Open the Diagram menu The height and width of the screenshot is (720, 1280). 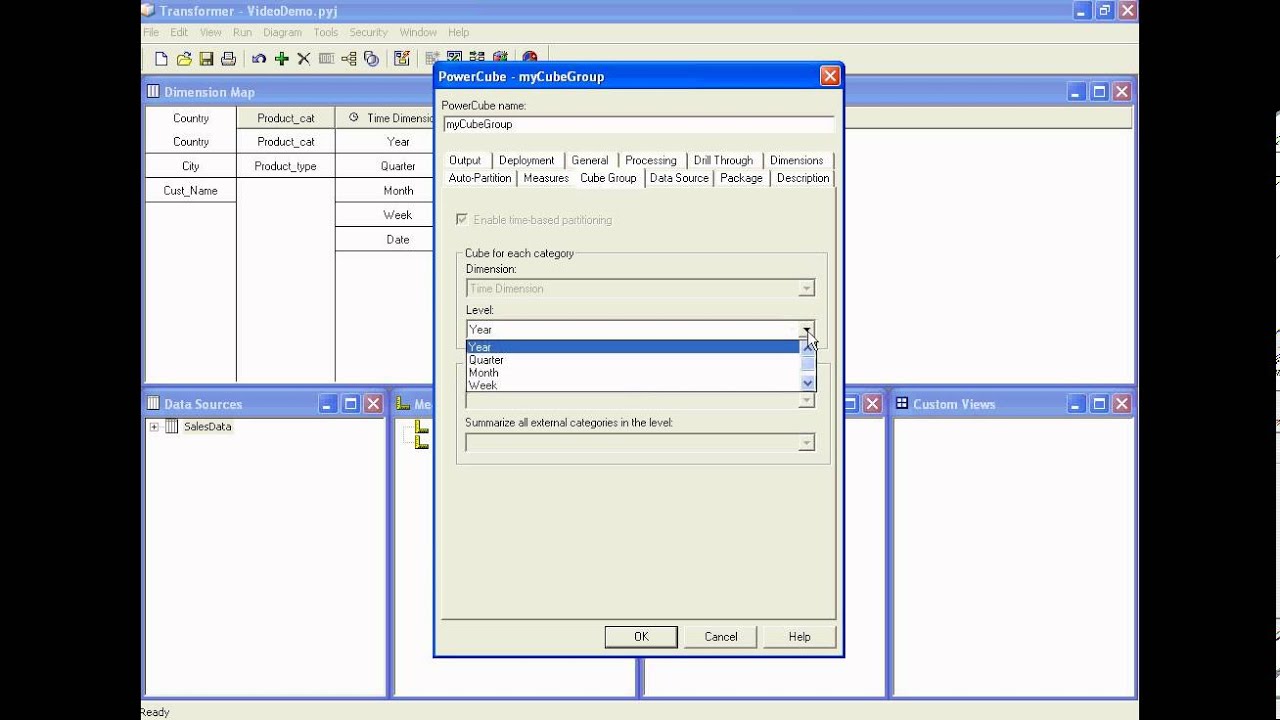pos(282,32)
